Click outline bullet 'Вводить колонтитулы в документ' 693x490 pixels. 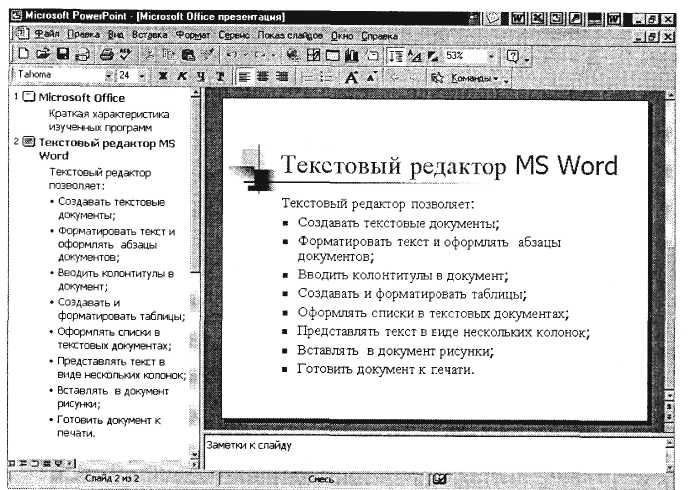coord(115,280)
